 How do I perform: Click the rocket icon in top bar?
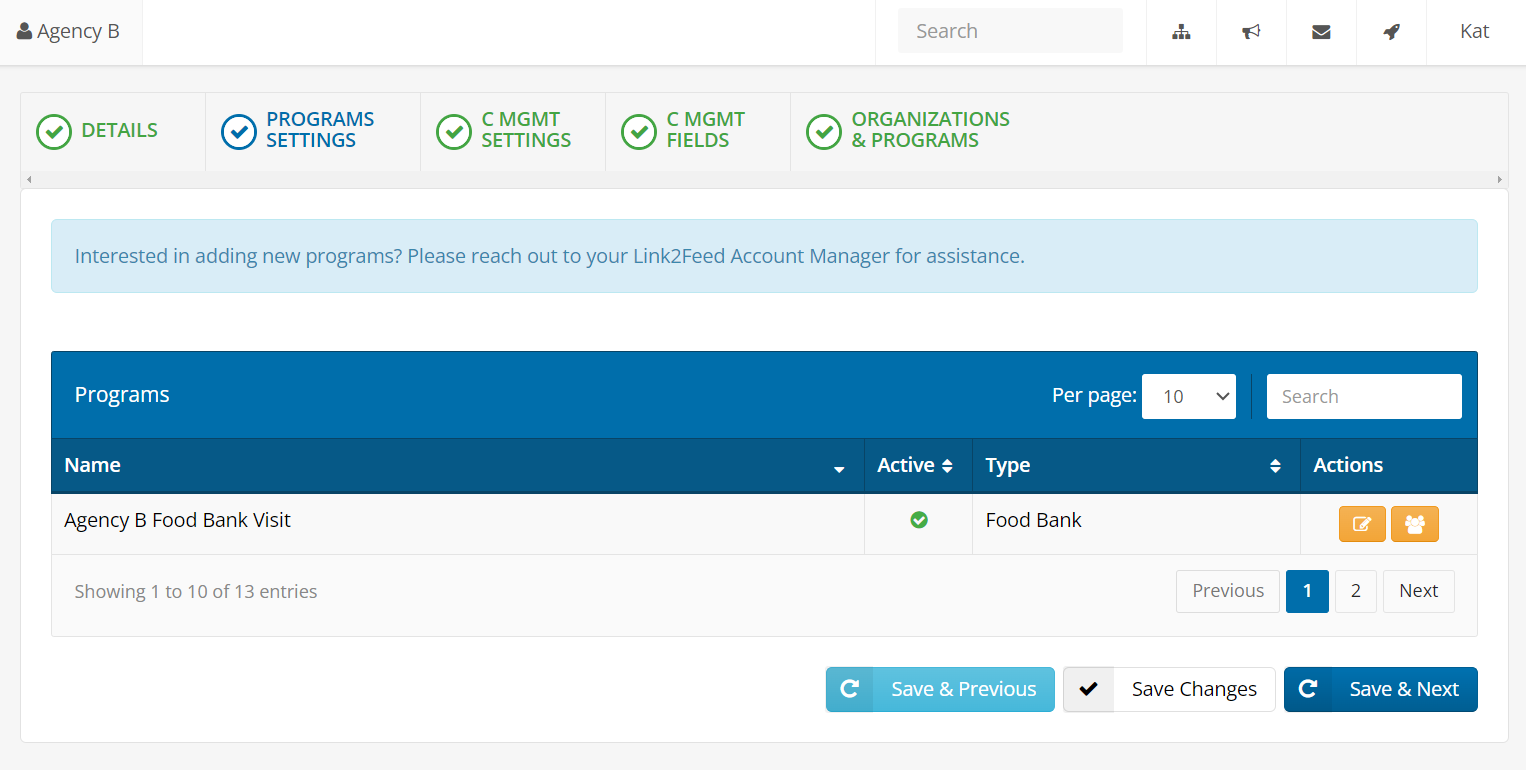click(1391, 32)
